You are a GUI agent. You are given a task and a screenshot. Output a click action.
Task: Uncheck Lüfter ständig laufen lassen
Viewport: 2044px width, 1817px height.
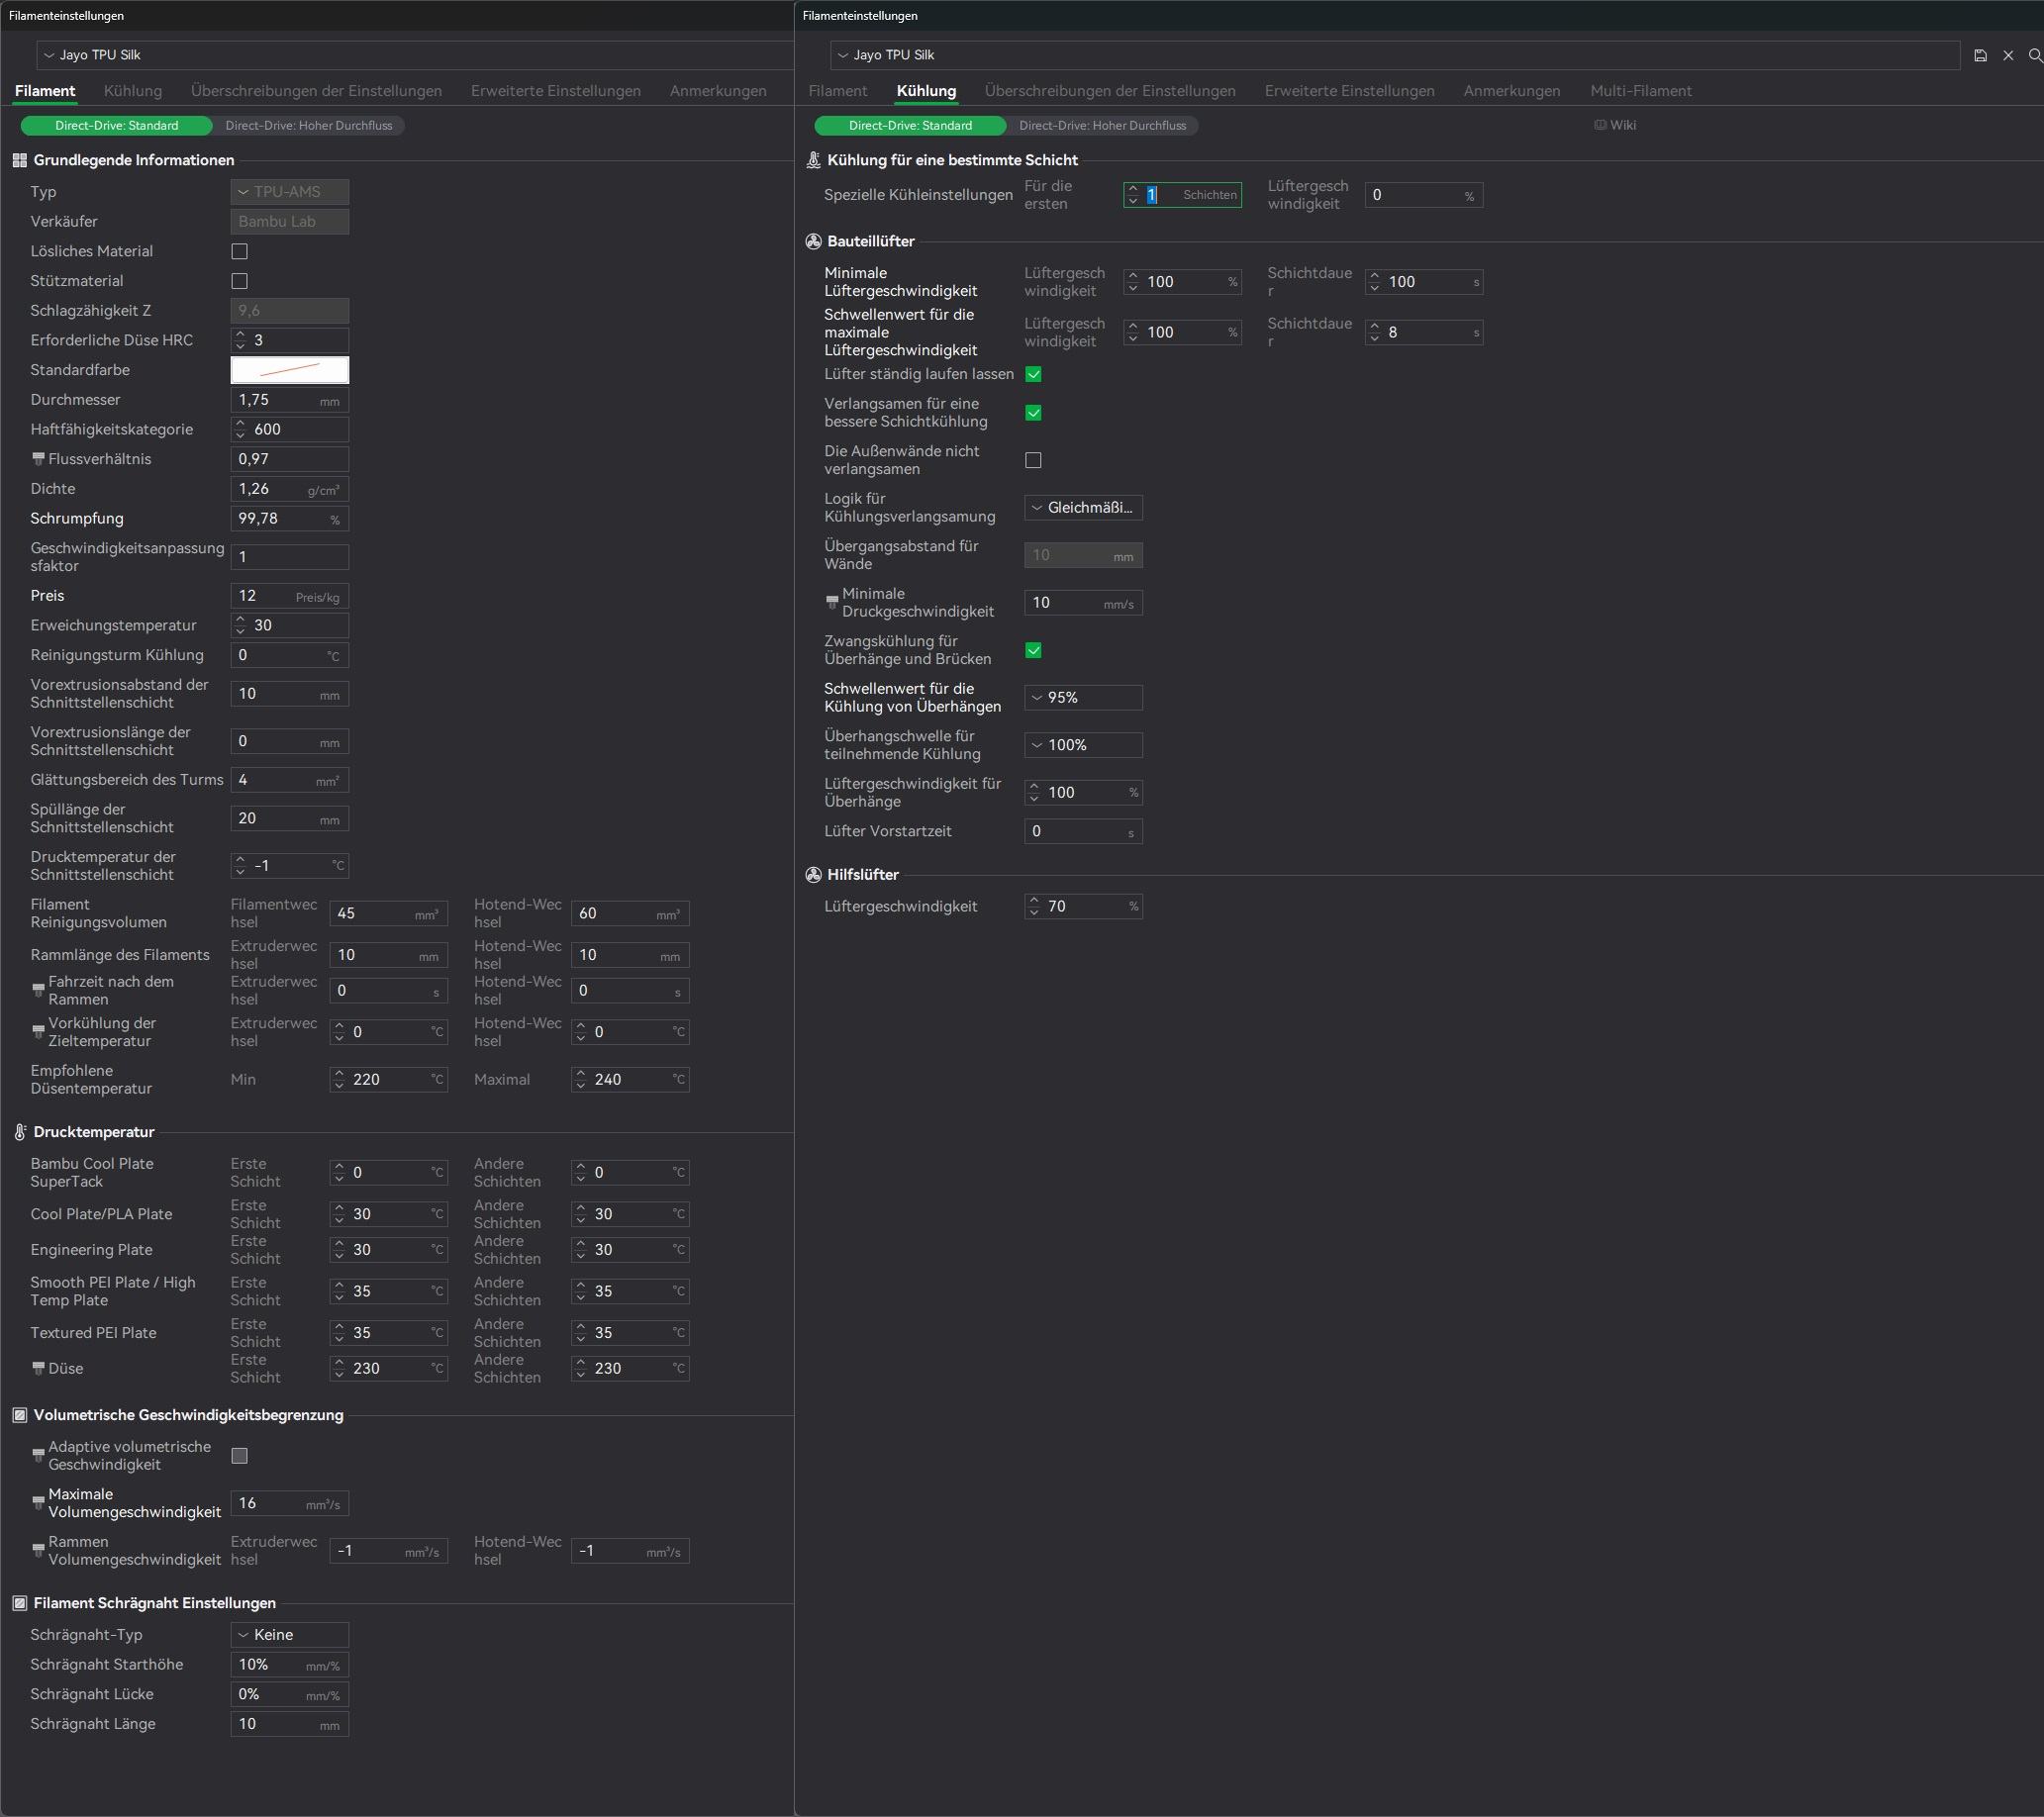[1033, 374]
